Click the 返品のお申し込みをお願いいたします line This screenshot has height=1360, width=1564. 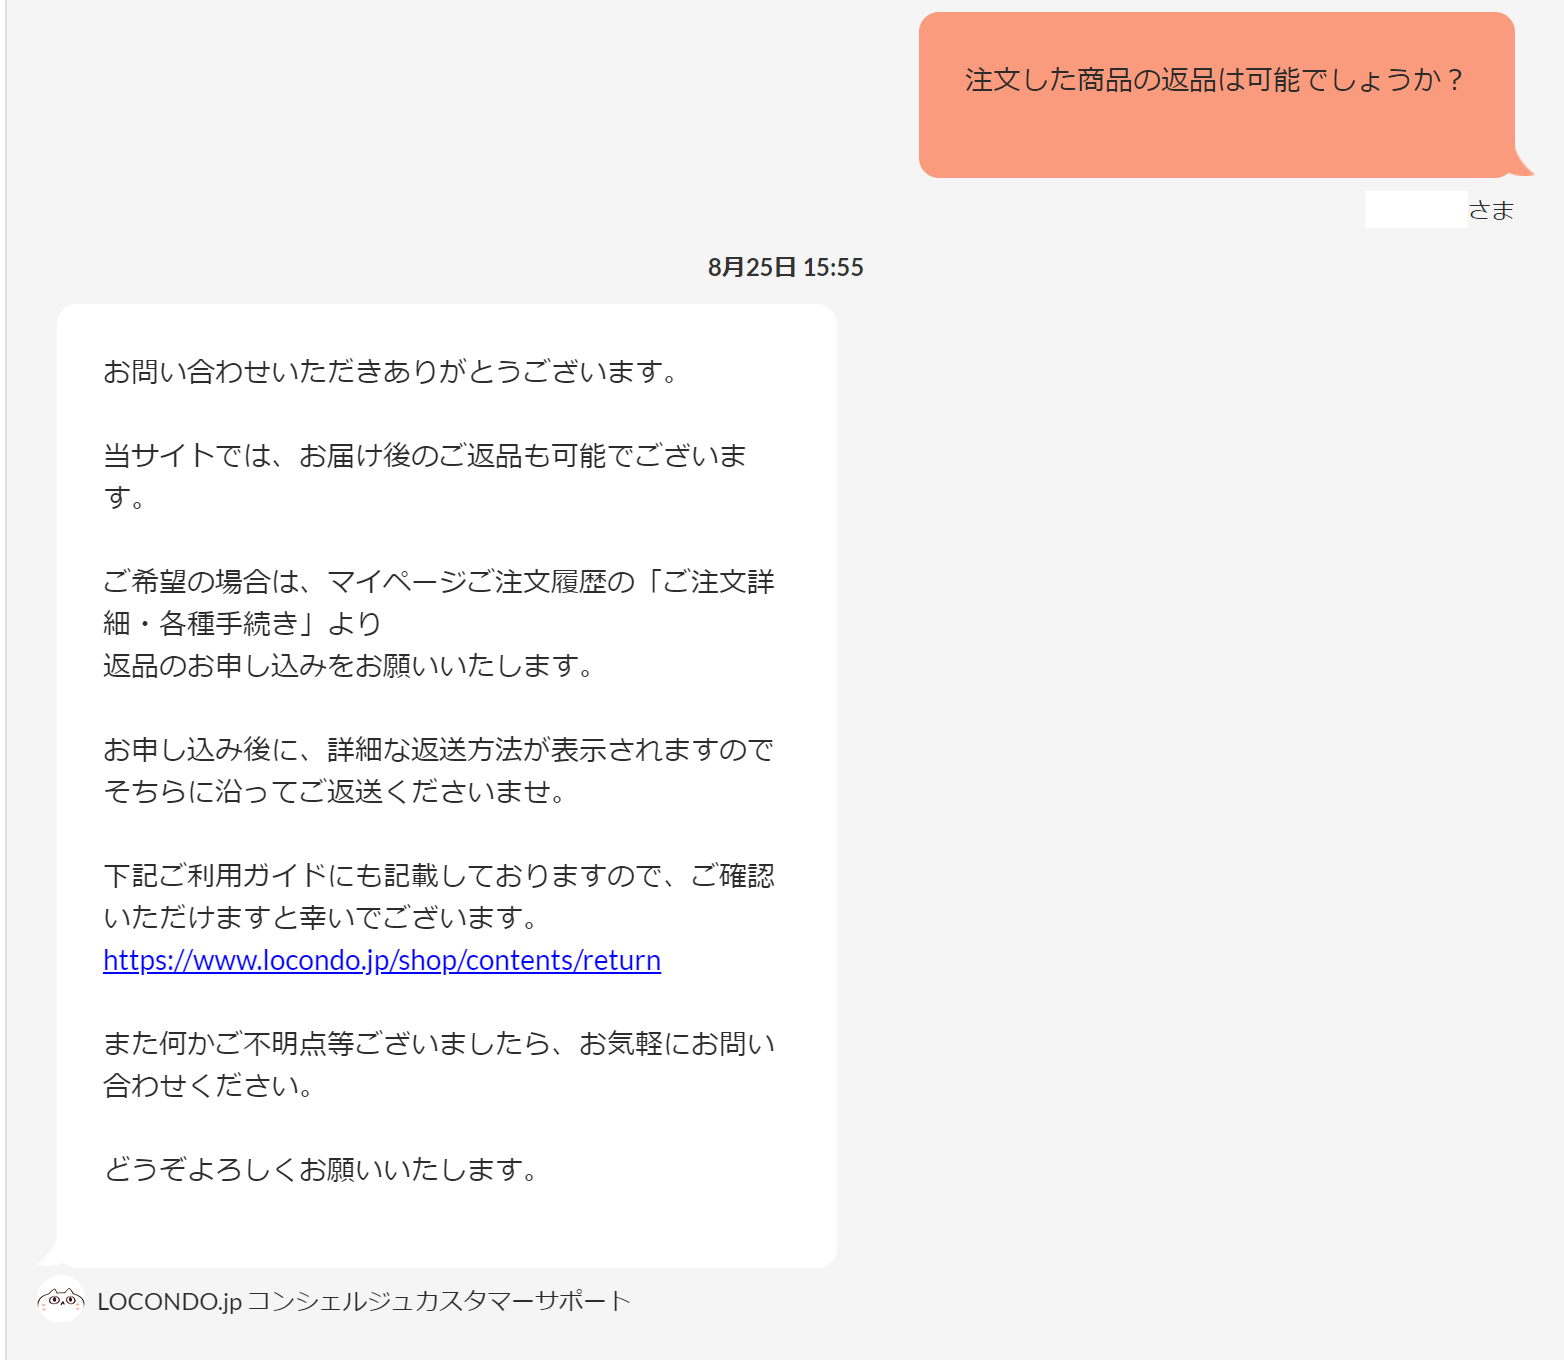click(350, 666)
